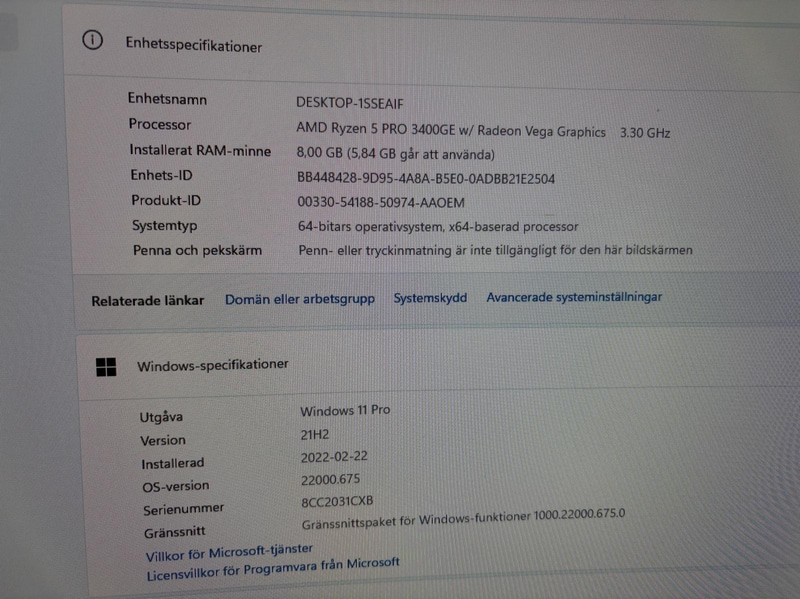The height and width of the screenshot is (599, 800).
Task: Click the Installerad label
Action: coord(172,463)
